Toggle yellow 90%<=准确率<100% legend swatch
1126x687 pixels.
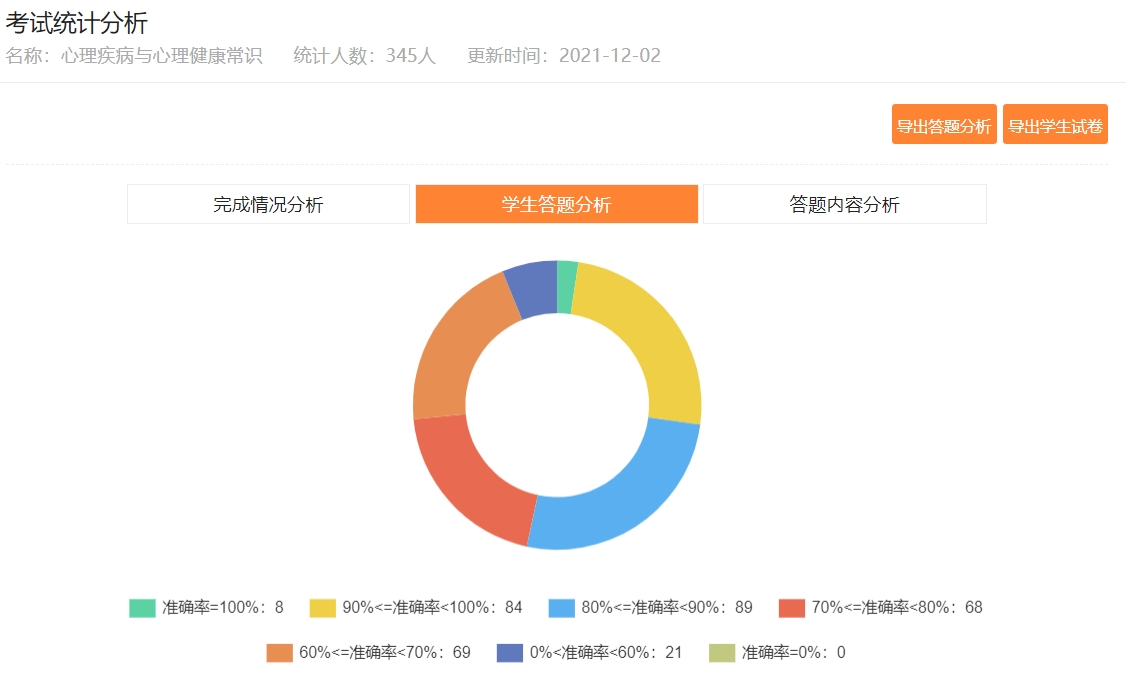coord(322,608)
